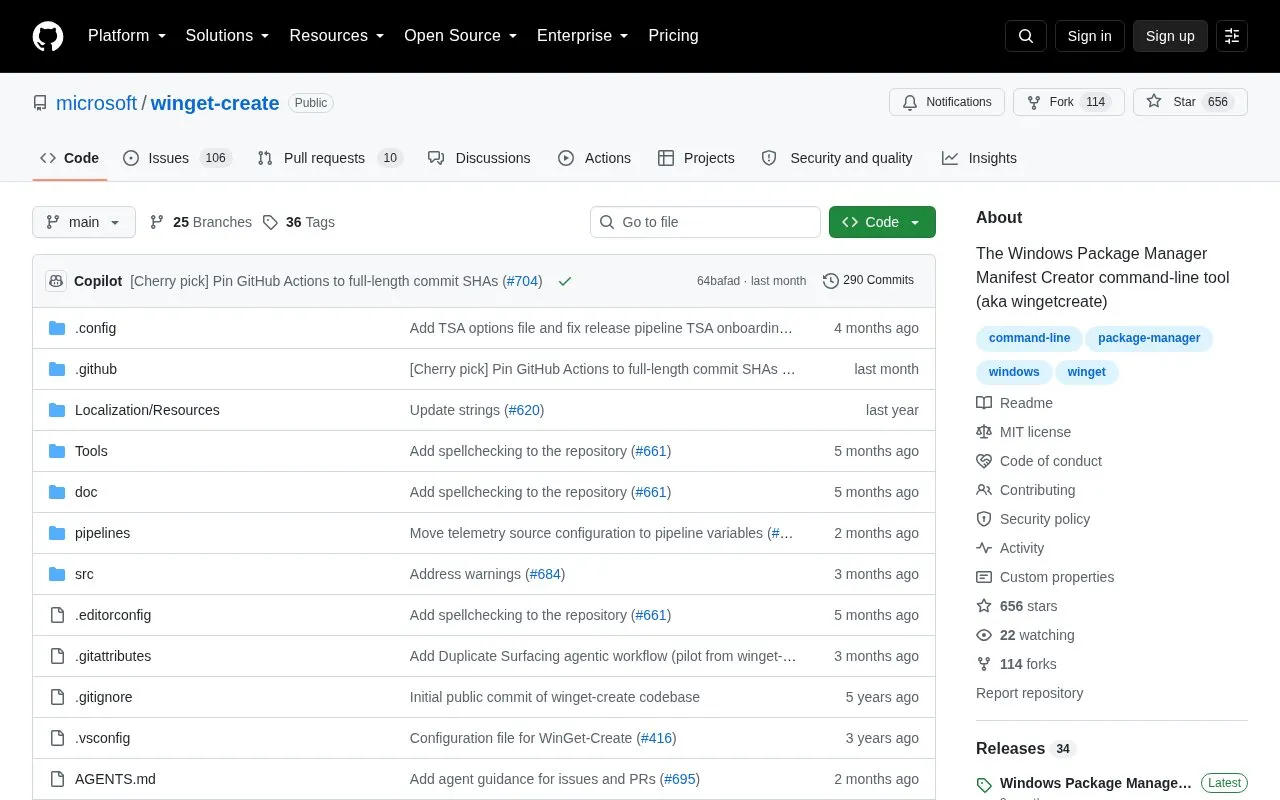Expand the Solutions menu

click(227, 36)
